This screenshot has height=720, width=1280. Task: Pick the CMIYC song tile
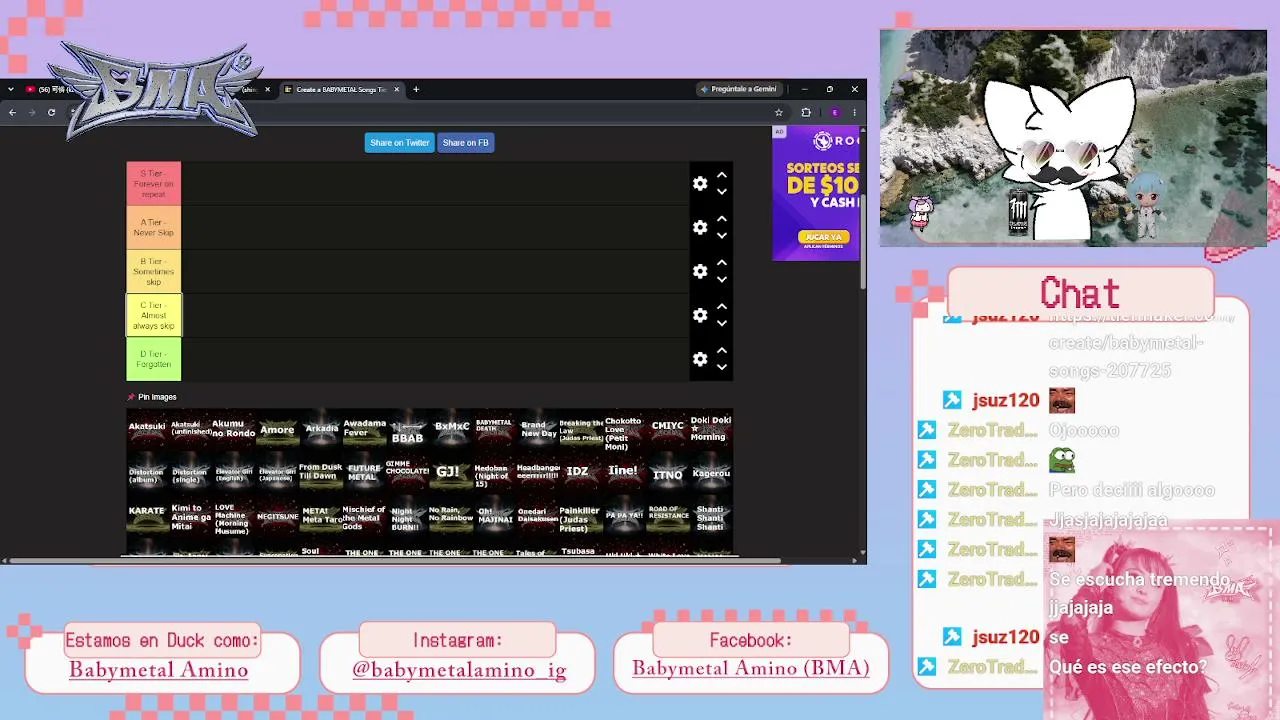pyautogui.click(x=668, y=428)
